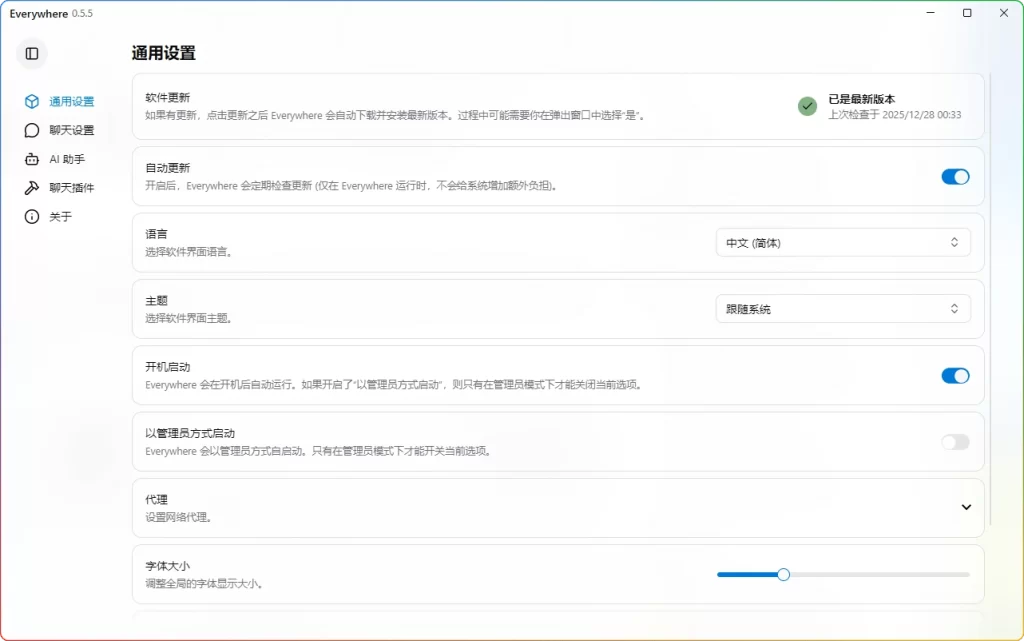Expand the 代理 section chevron
1024x641 pixels.
tap(966, 508)
